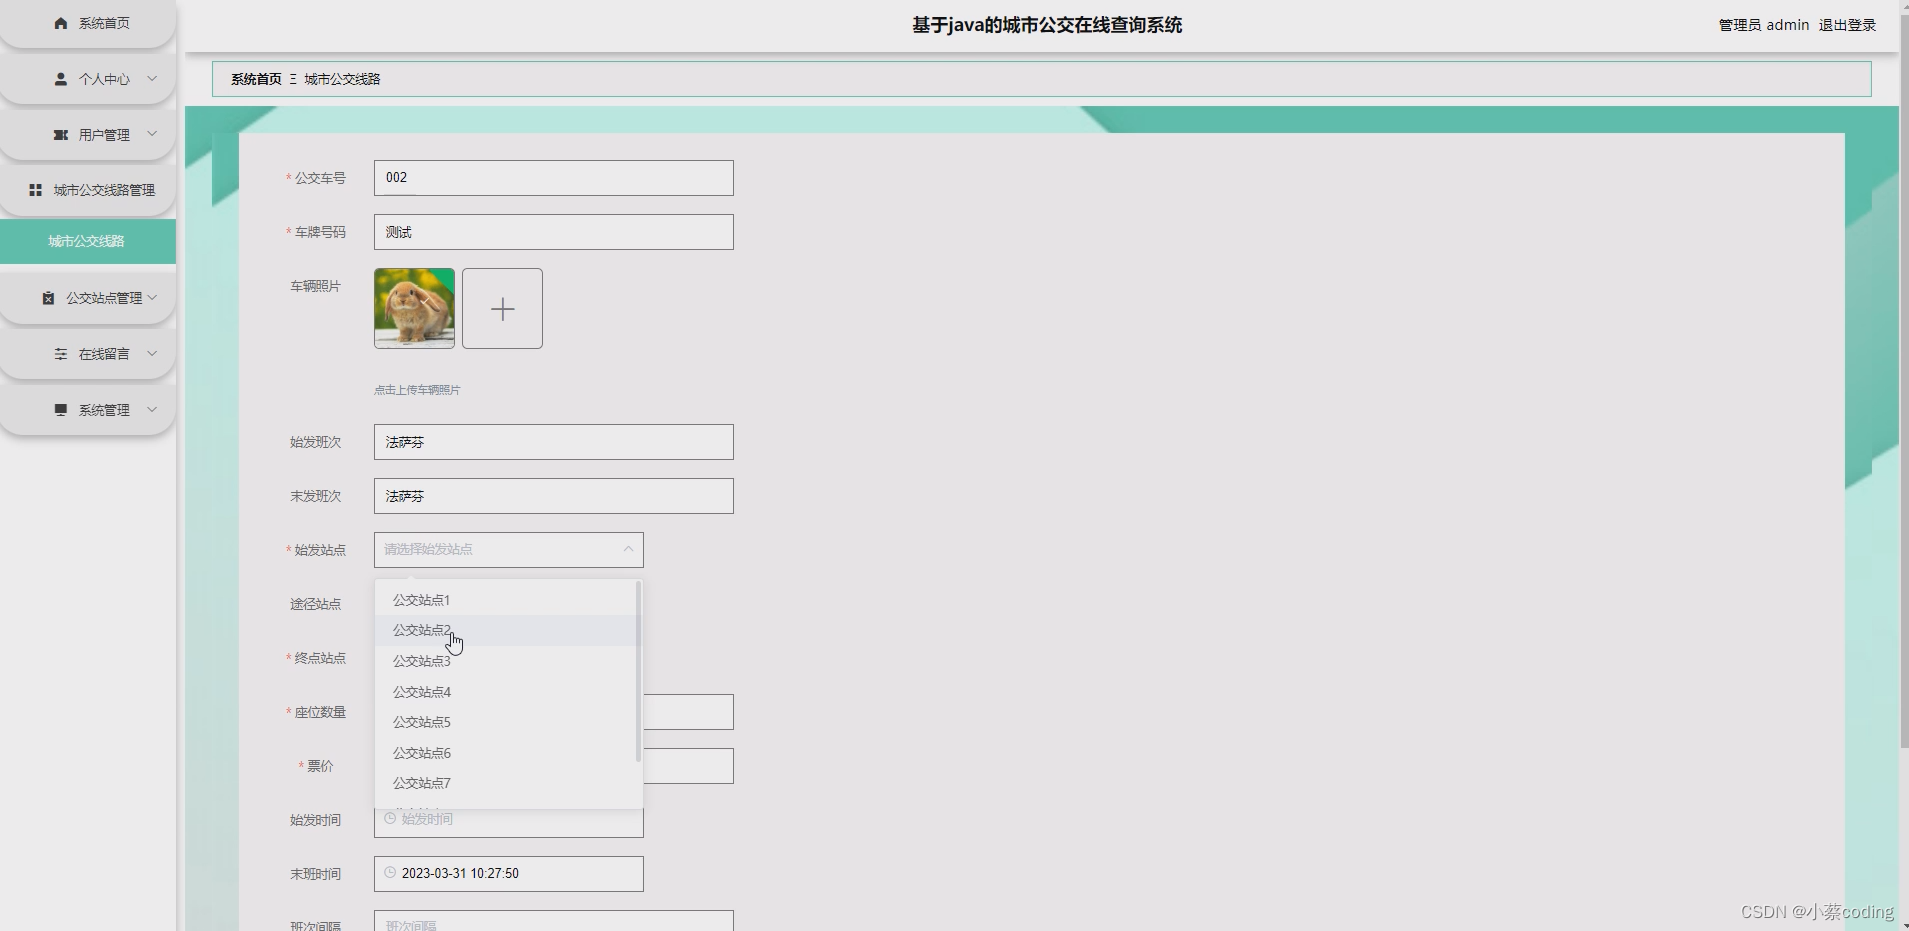Screen dimensions: 1909x931
Task: Click the monitor icon beside 系统管理
Action: [x=61, y=410]
